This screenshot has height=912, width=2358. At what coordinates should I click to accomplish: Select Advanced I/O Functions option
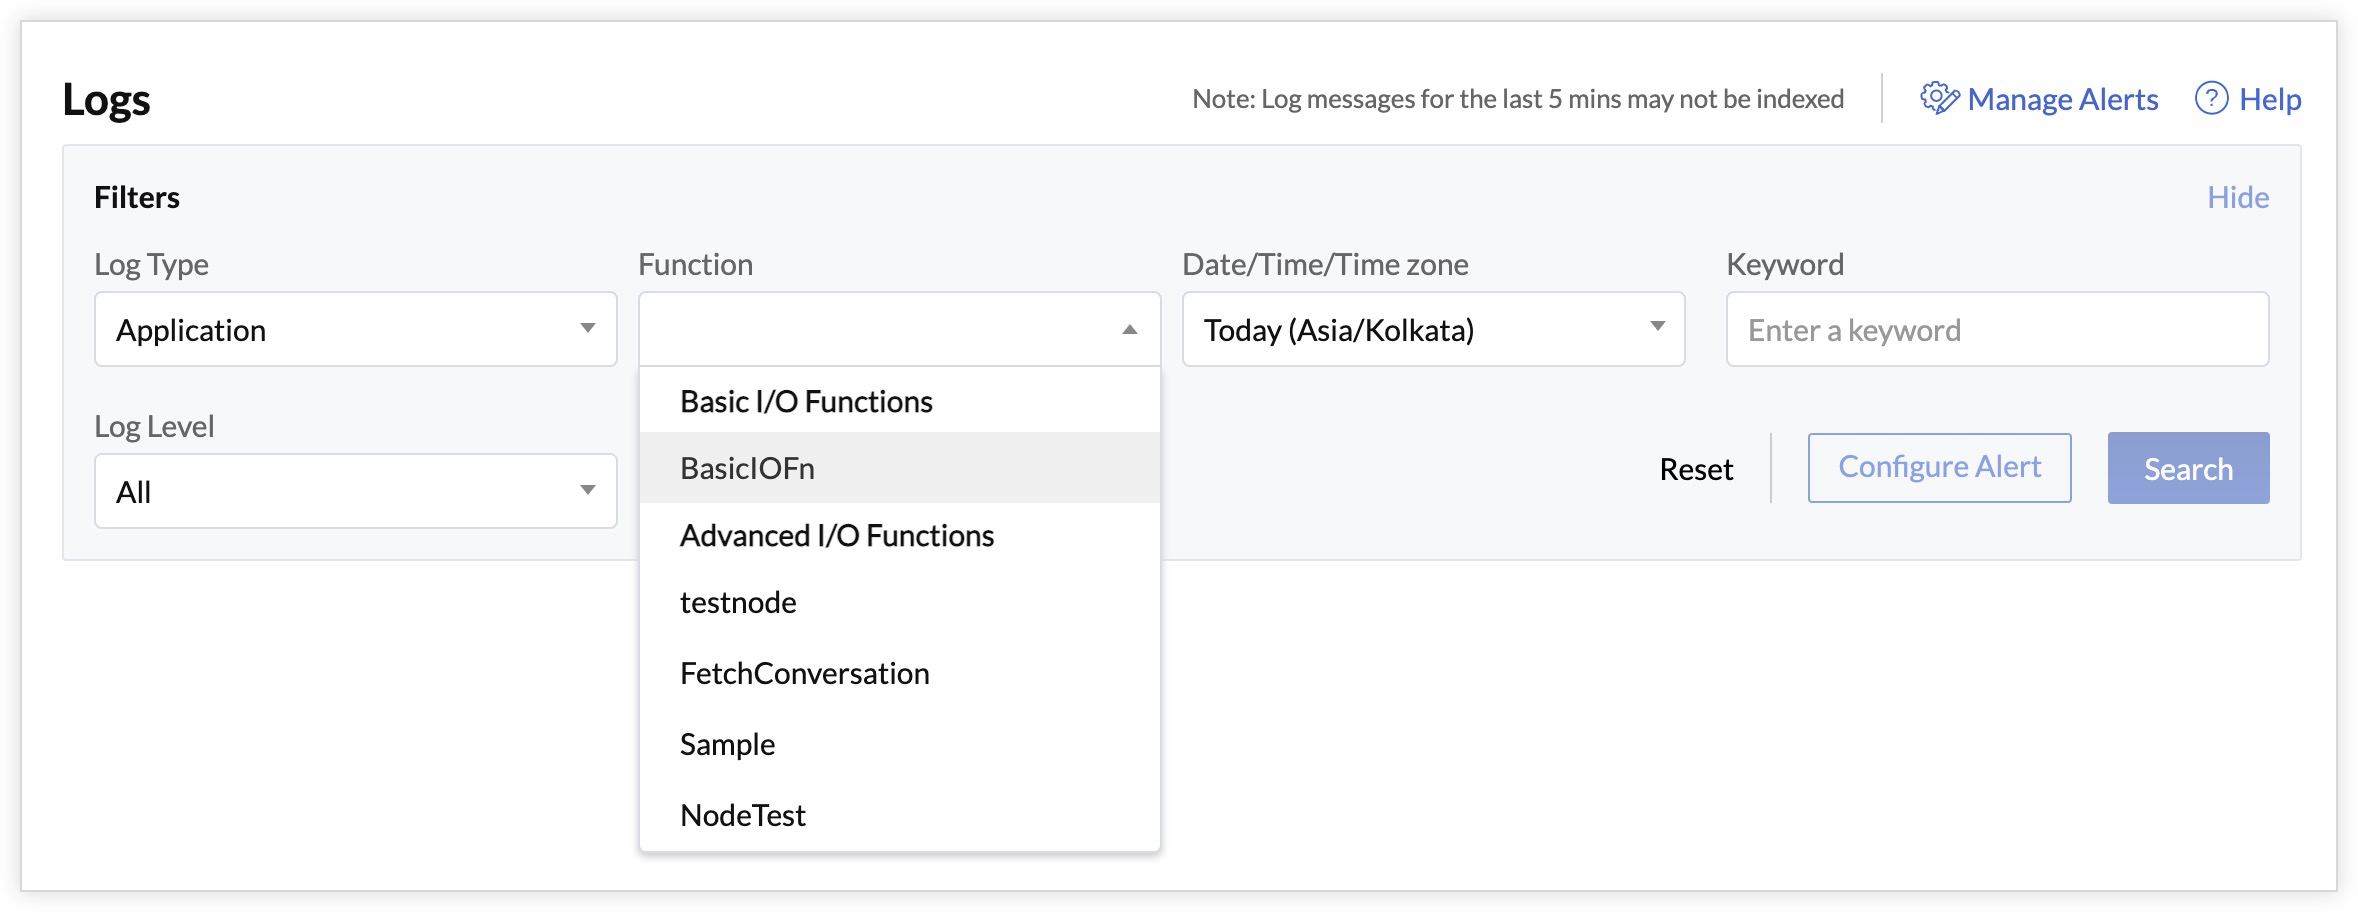837,536
